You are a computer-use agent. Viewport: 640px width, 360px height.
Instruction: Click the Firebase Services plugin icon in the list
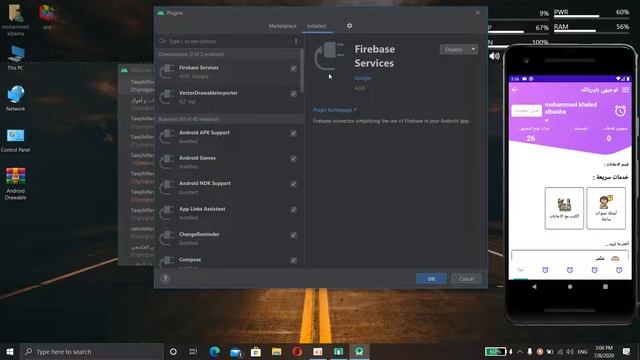[x=167, y=71]
